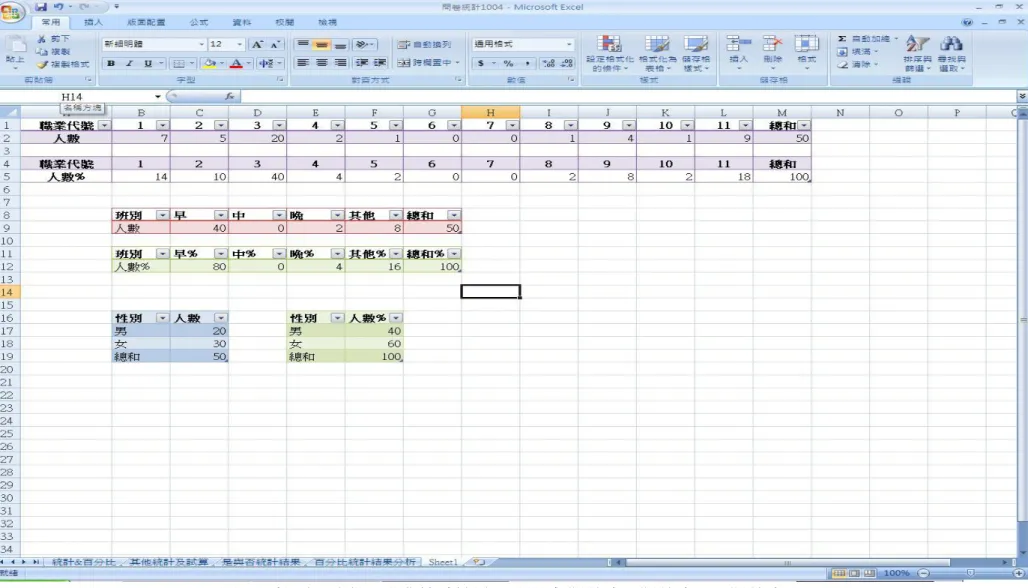
Task: Toggle middle vertical alignment
Action: pyautogui.click(x=321, y=44)
